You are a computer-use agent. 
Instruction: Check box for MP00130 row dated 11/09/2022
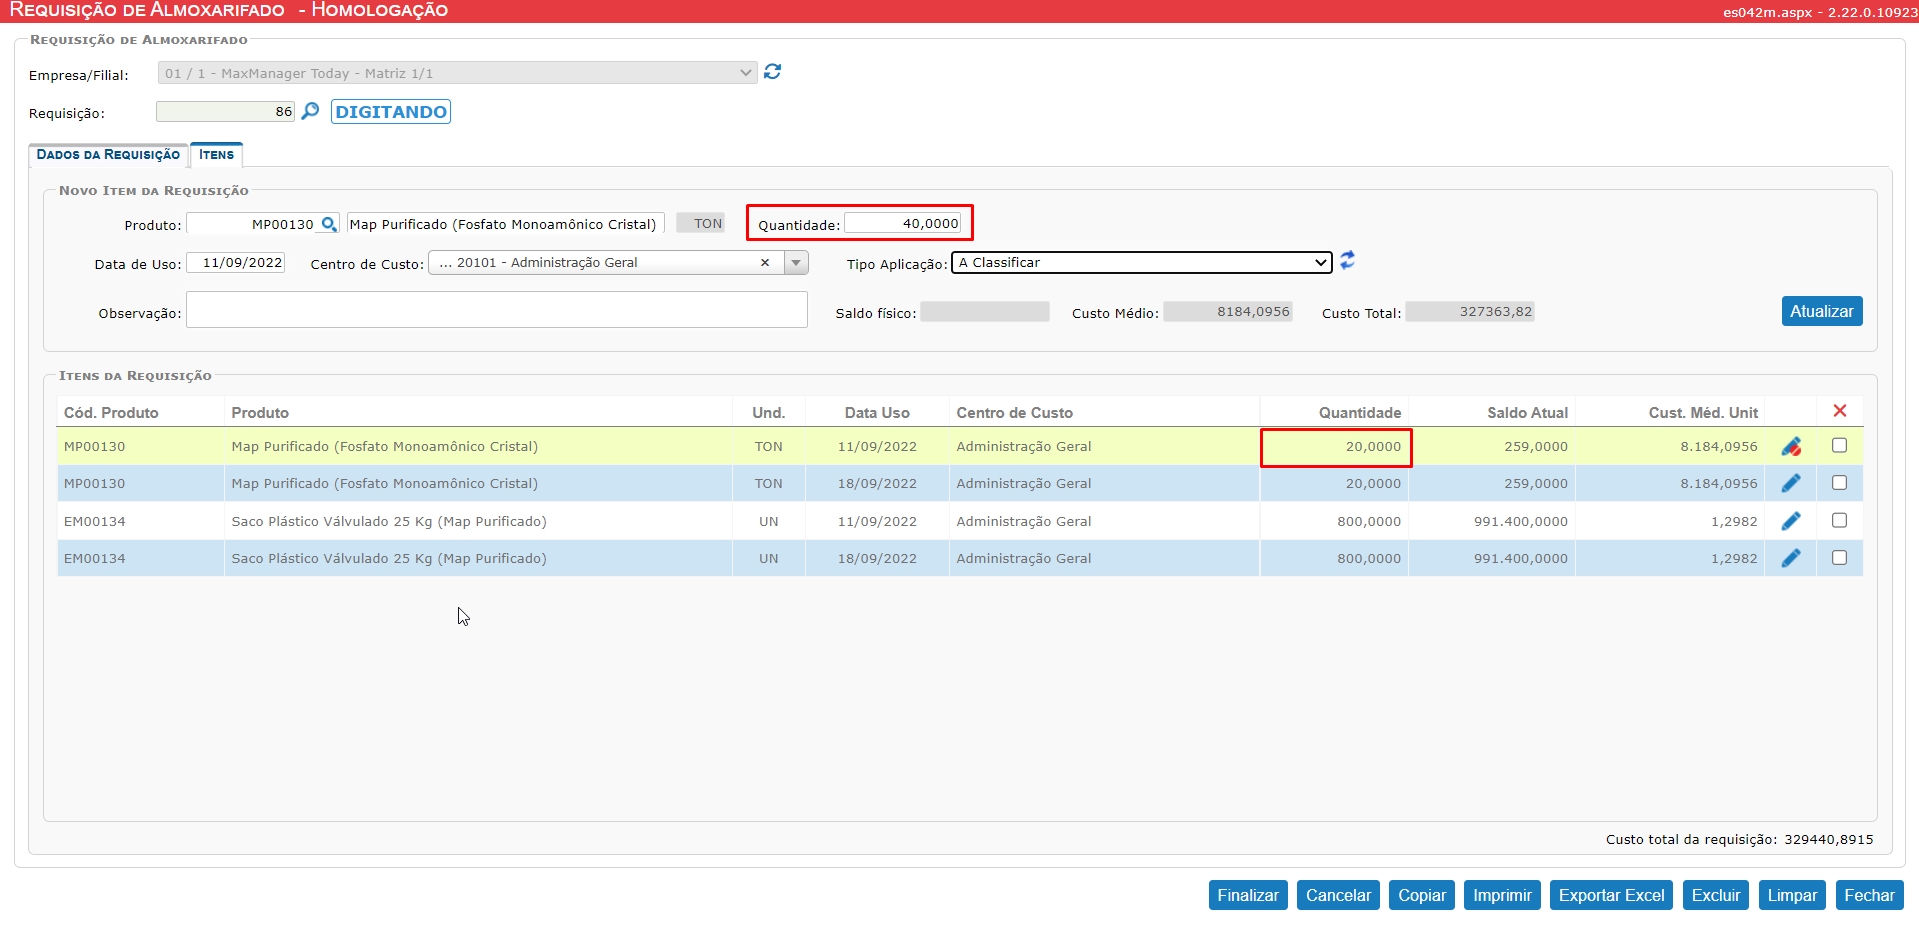[x=1839, y=445]
